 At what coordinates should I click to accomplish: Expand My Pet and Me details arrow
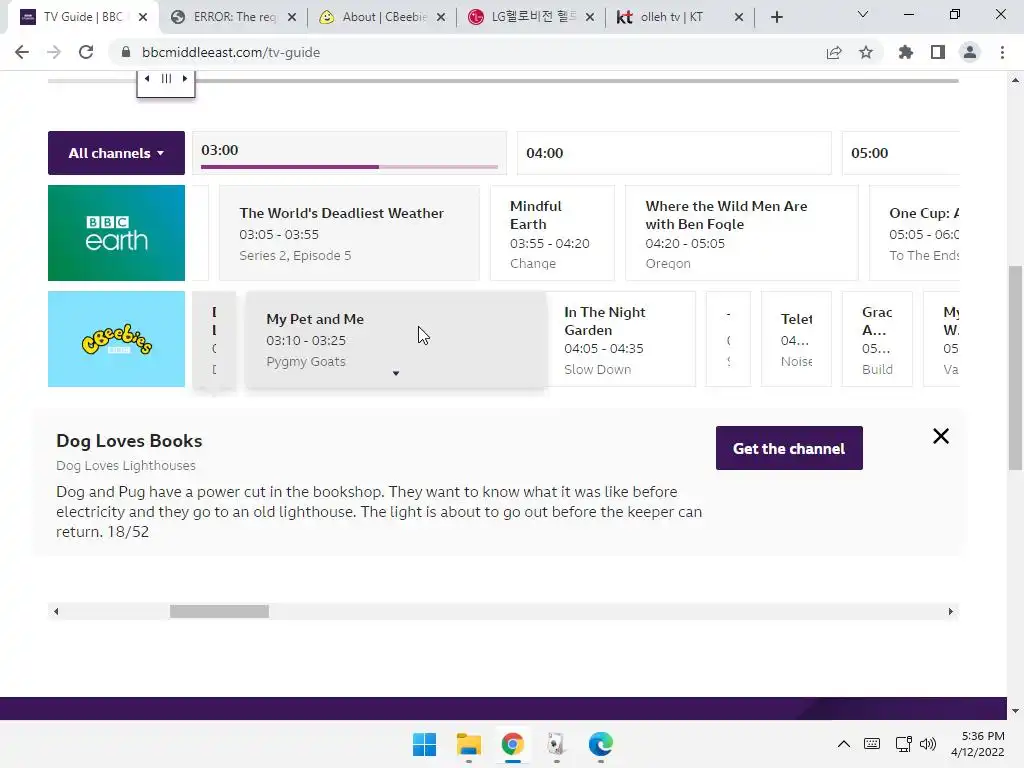[x=396, y=373]
